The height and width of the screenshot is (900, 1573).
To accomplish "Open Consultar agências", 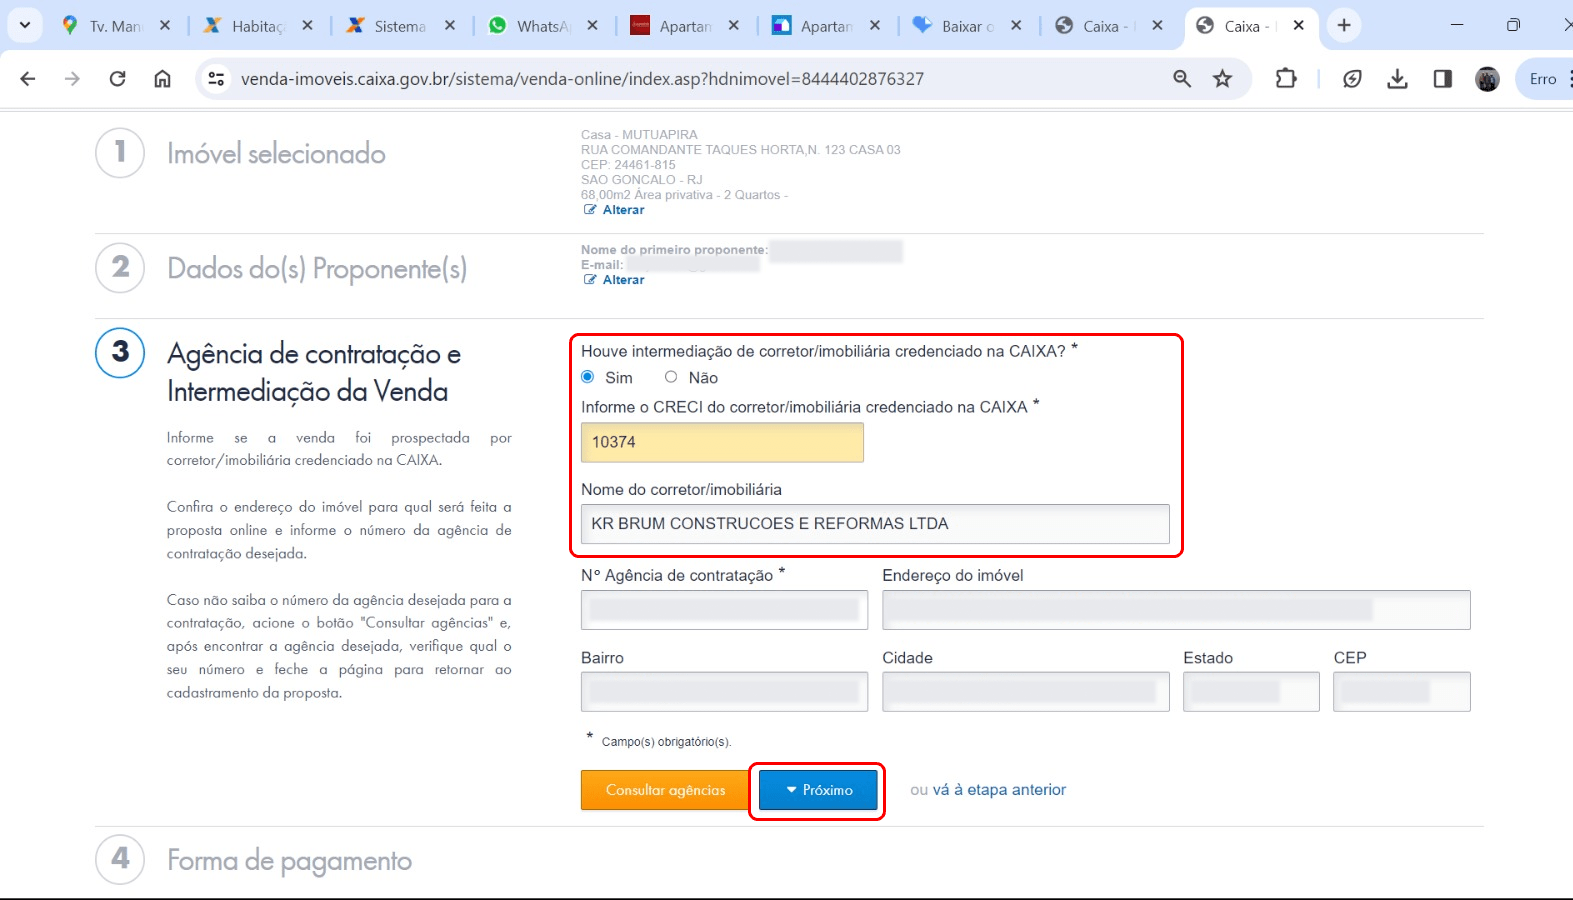I will (665, 790).
